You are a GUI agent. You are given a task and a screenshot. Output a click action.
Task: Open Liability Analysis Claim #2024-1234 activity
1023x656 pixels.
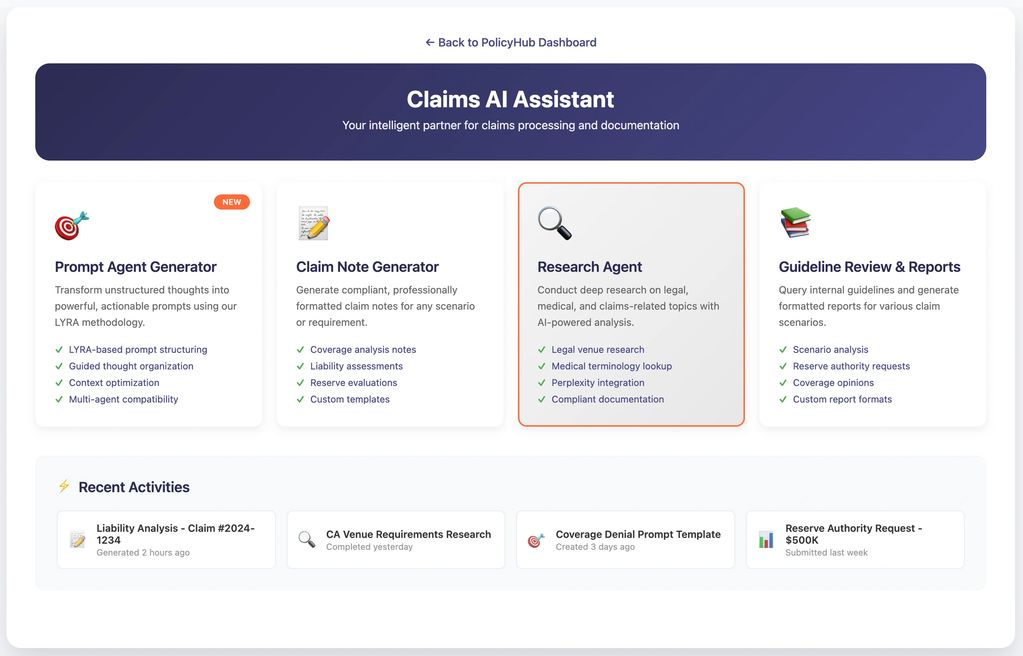175,534
